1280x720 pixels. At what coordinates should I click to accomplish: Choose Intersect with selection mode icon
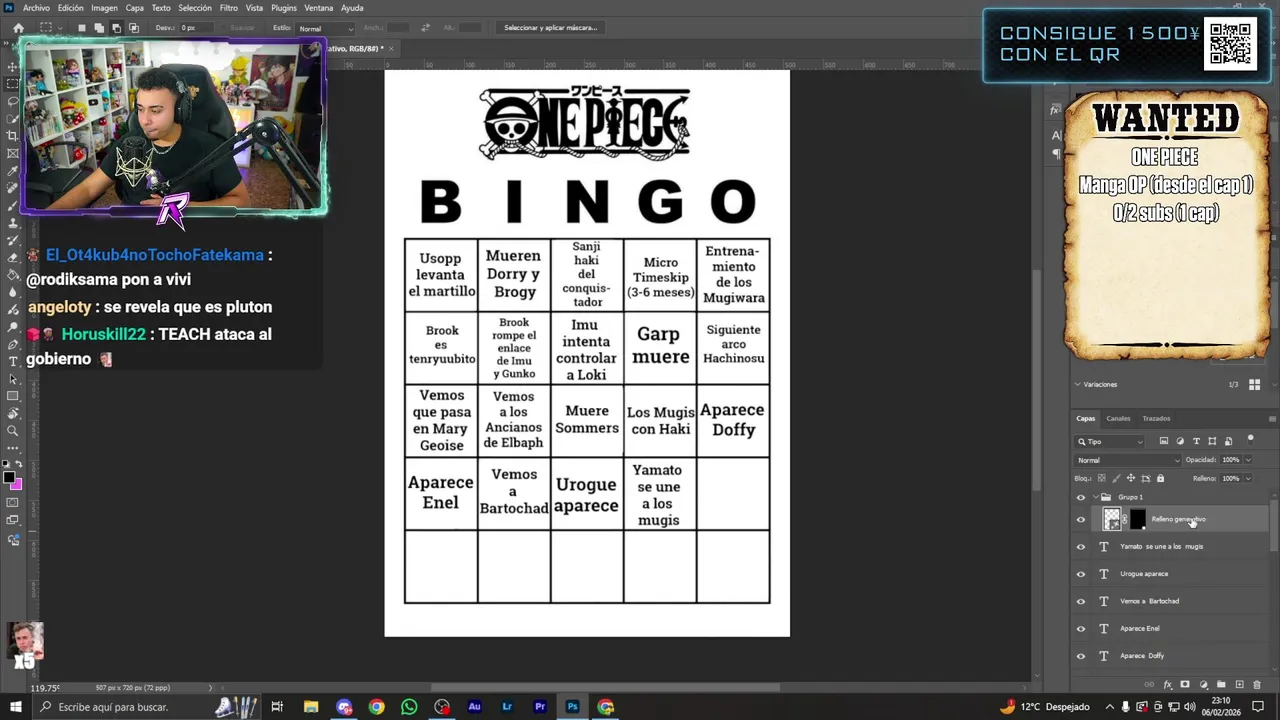[134, 28]
